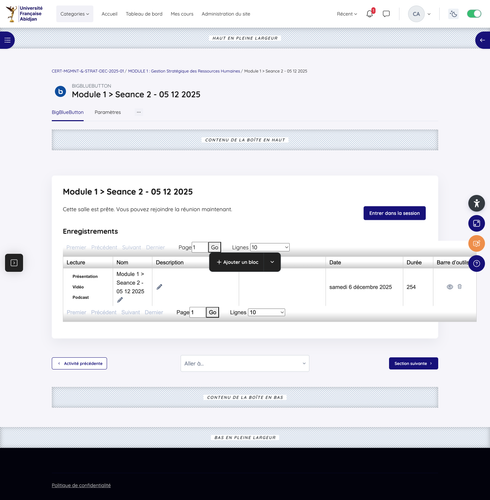Switch to the Paramètres tab
This screenshot has width=490, height=500.
(108, 112)
